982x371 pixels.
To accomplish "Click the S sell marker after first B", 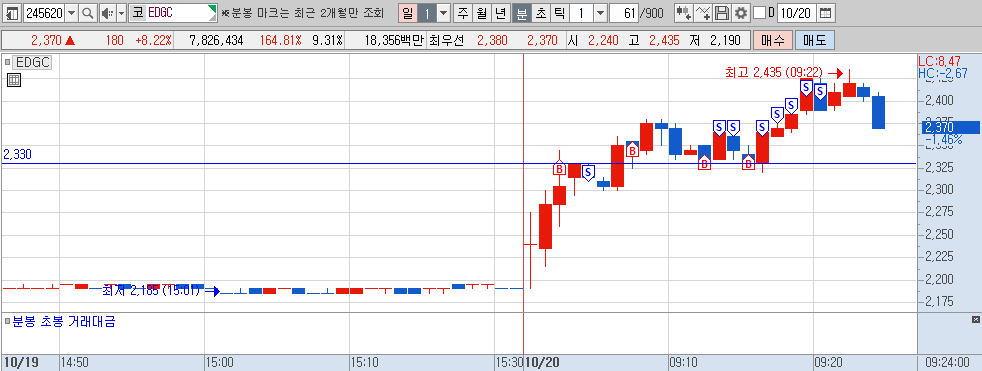I will [587, 172].
